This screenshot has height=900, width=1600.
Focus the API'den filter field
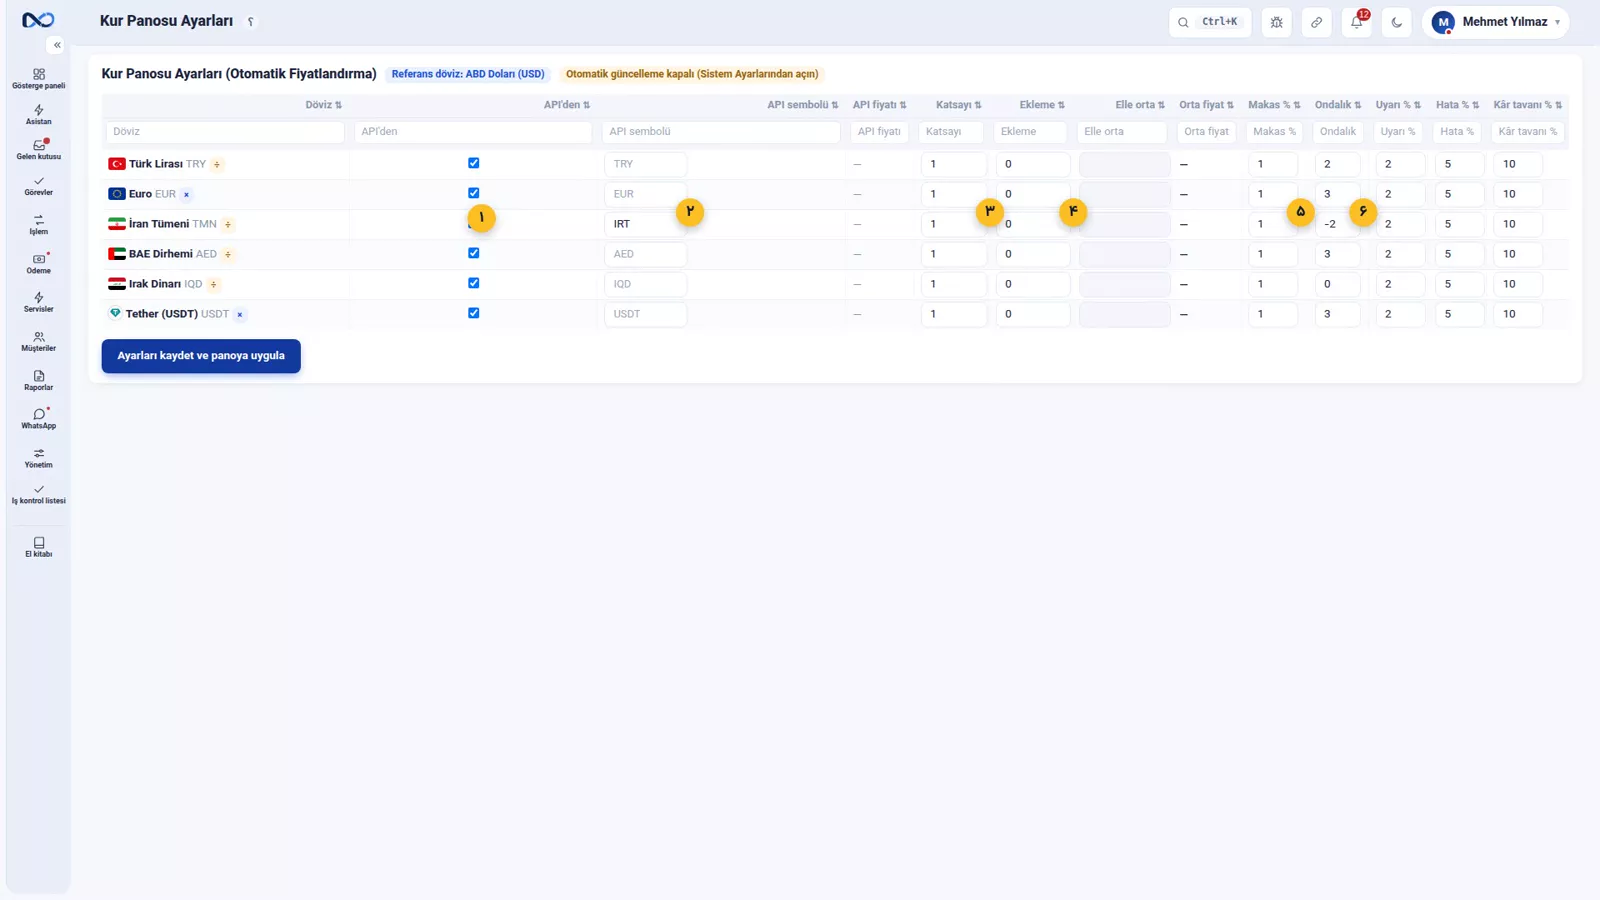(x=473, y=132)
